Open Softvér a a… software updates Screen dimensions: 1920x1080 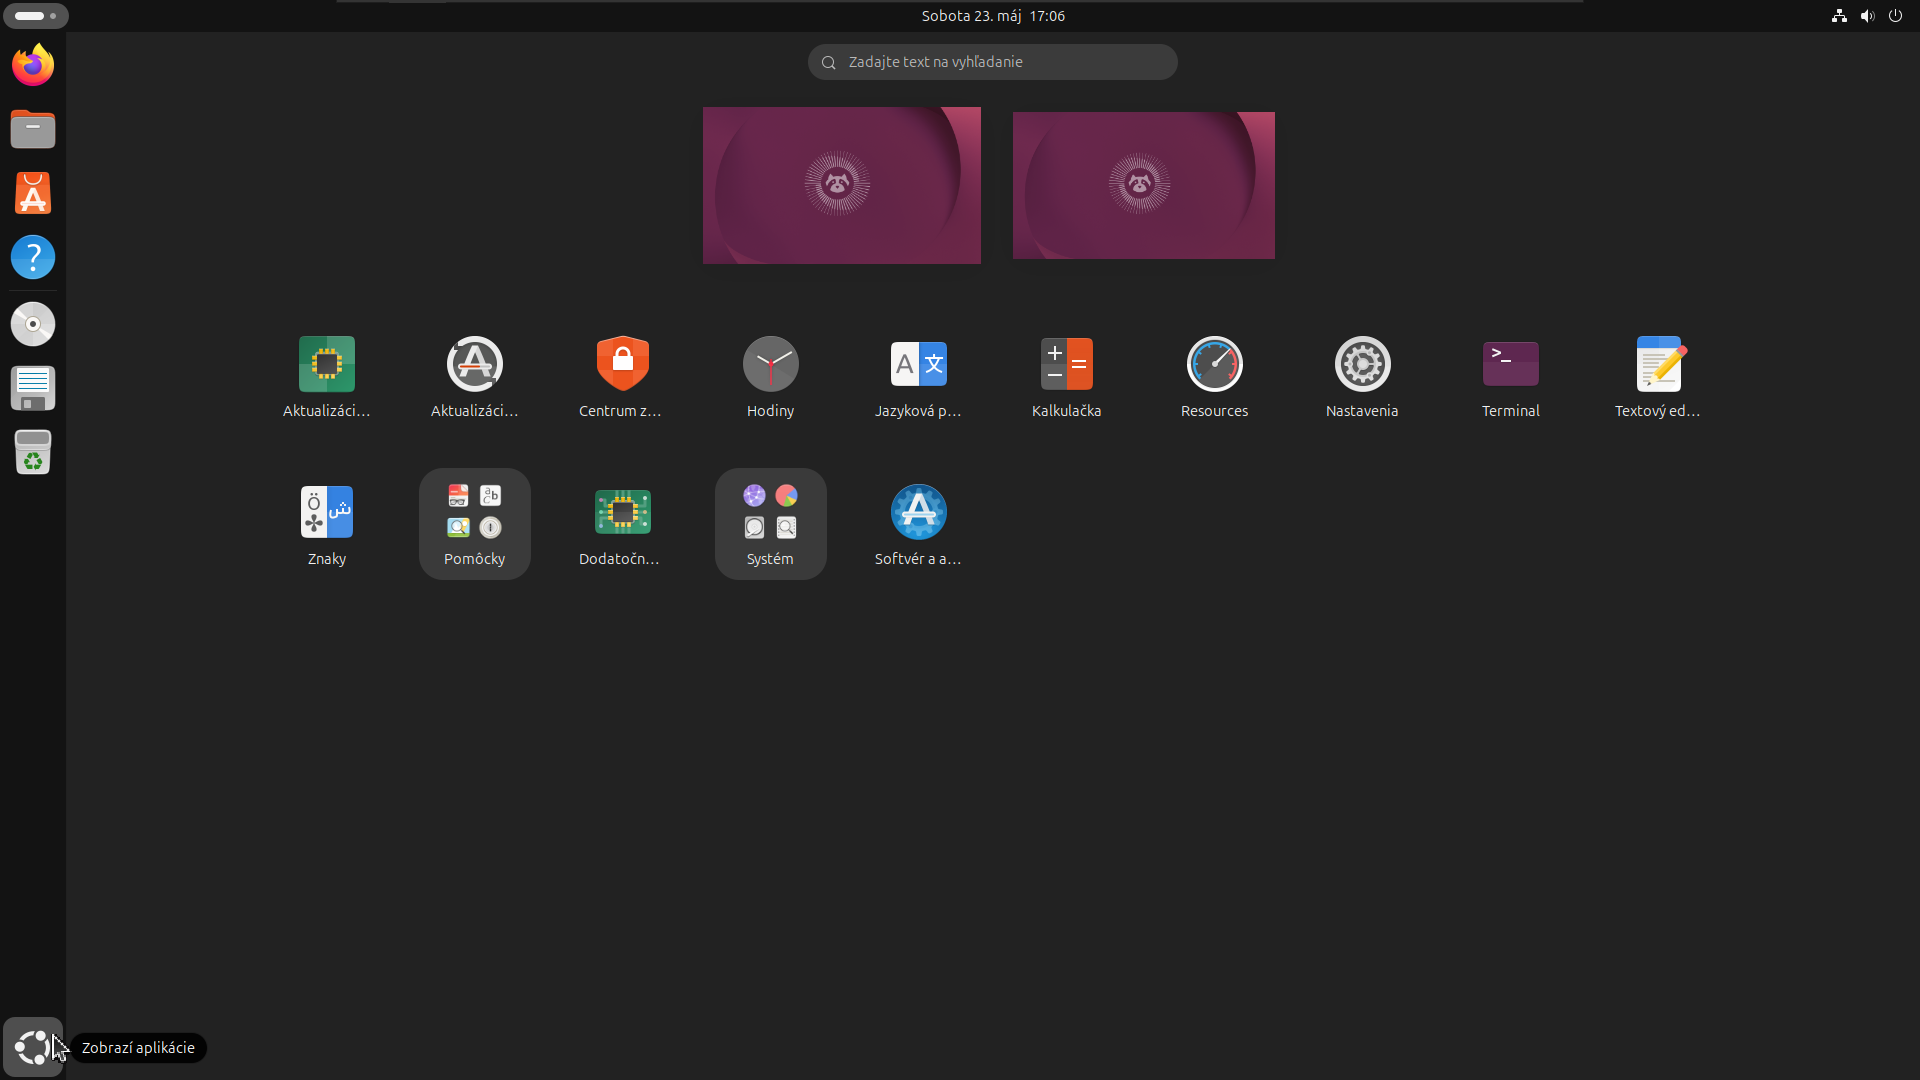click(x=919, y=524)
